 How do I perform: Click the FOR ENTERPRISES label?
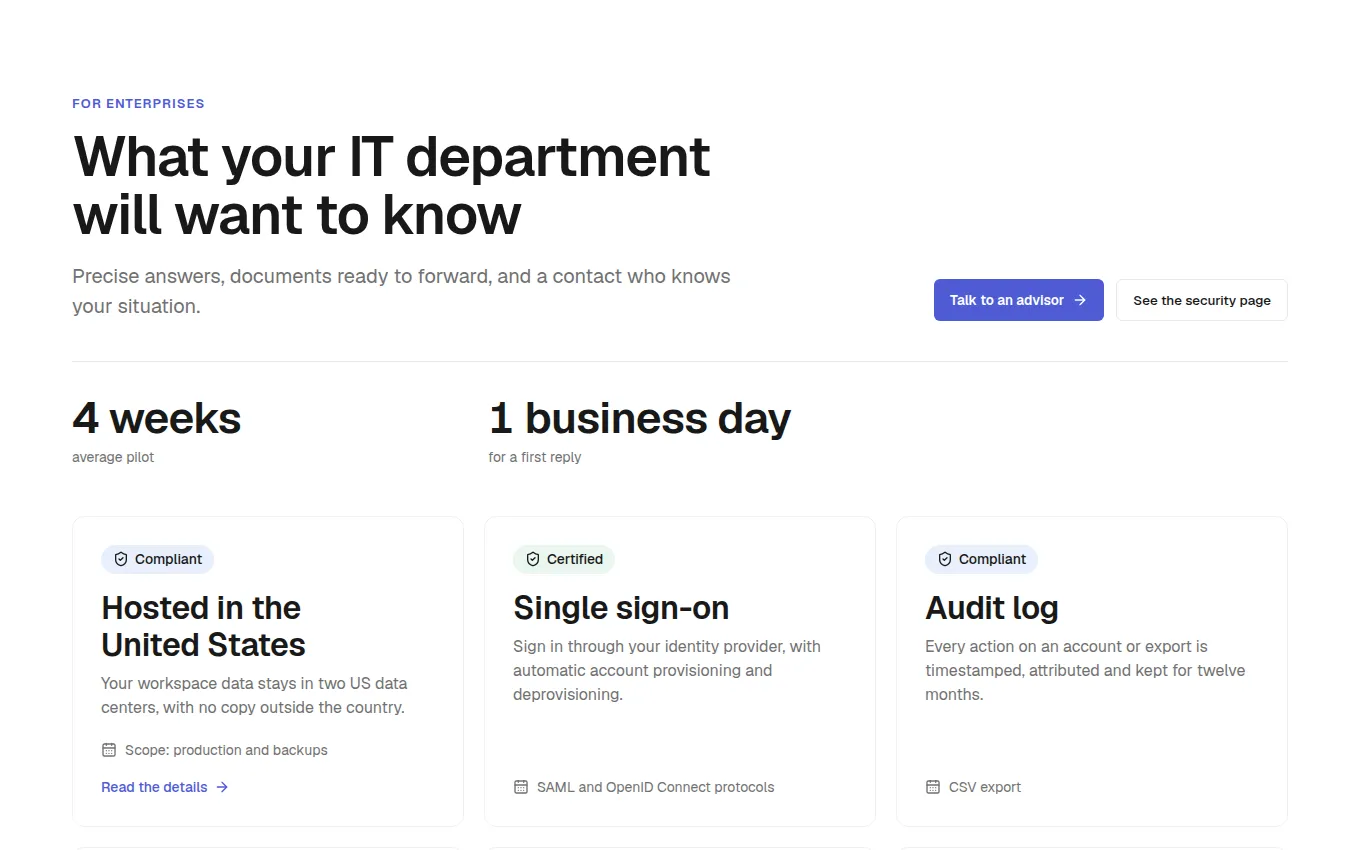point(138,103)
